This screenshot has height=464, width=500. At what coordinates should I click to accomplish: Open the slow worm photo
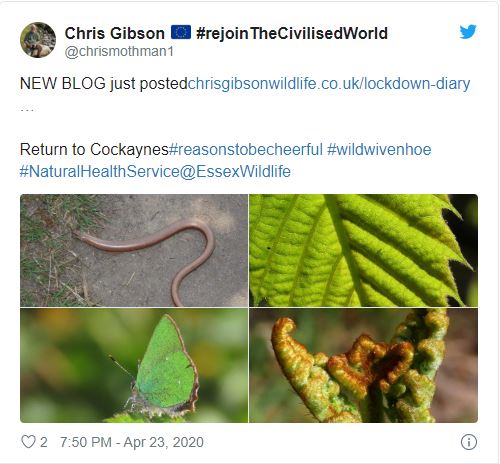click(x=134, y=250)
